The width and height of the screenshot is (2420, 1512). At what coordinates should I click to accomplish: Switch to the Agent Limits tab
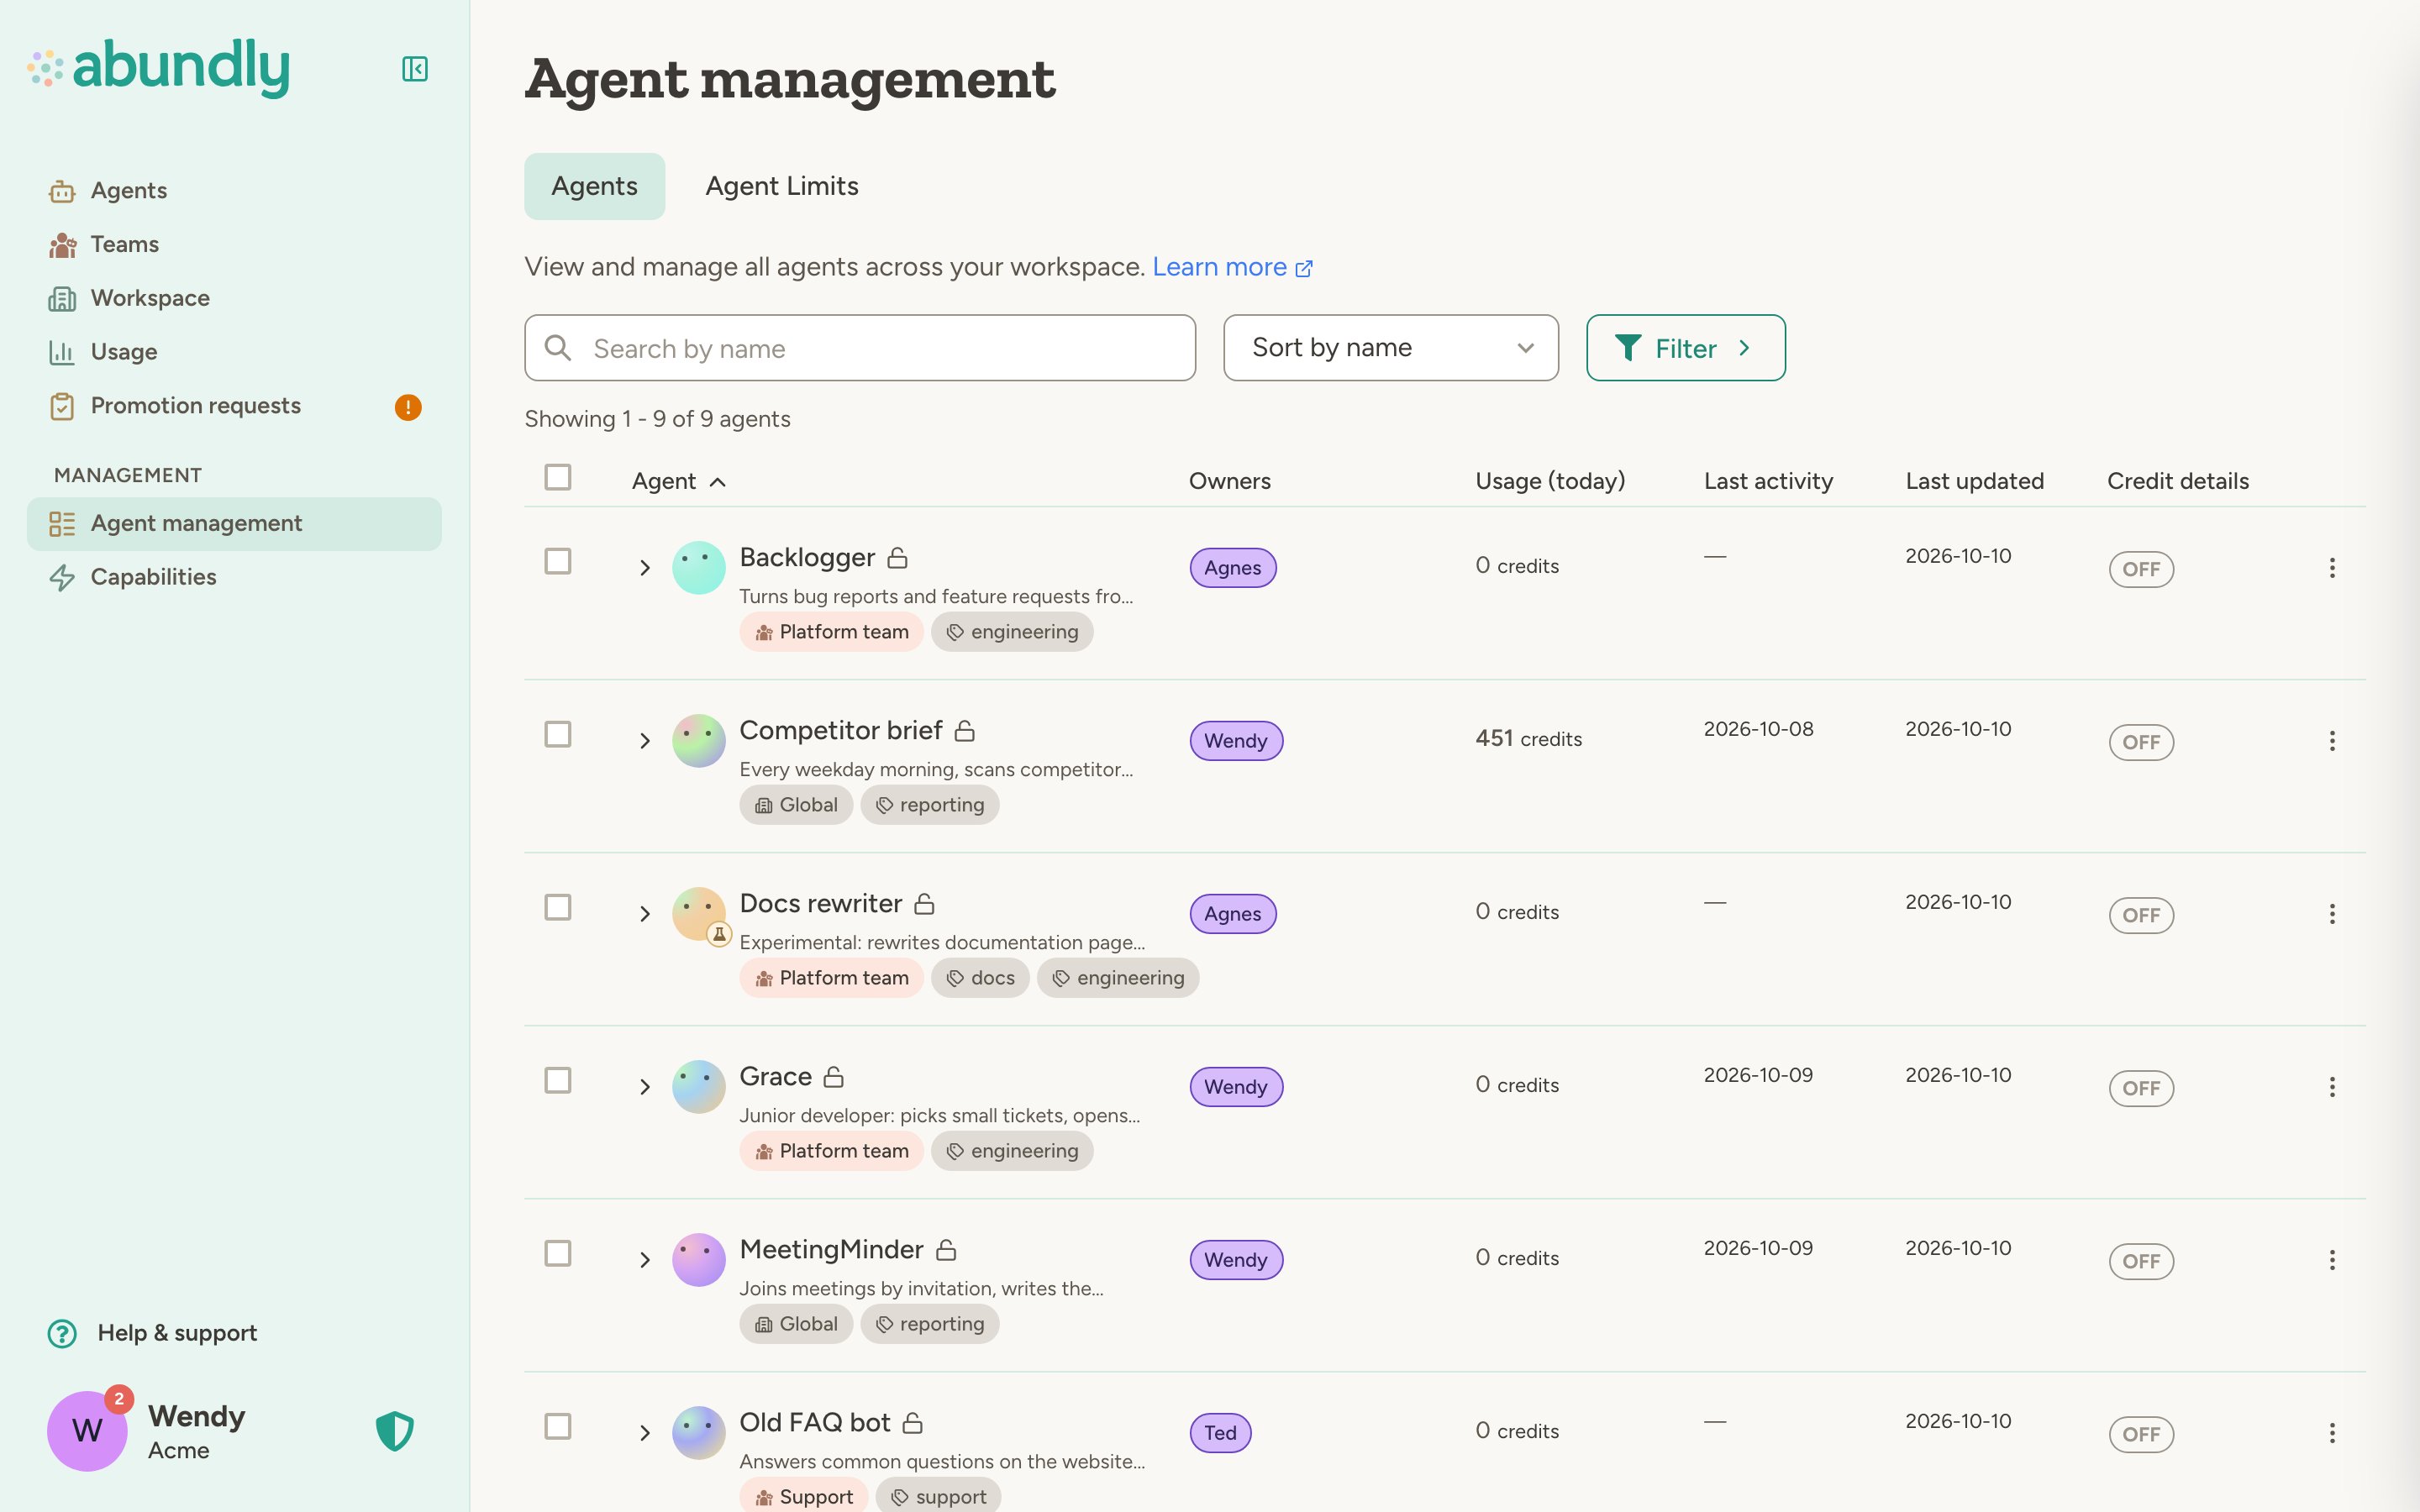click(x=782, y=186)
